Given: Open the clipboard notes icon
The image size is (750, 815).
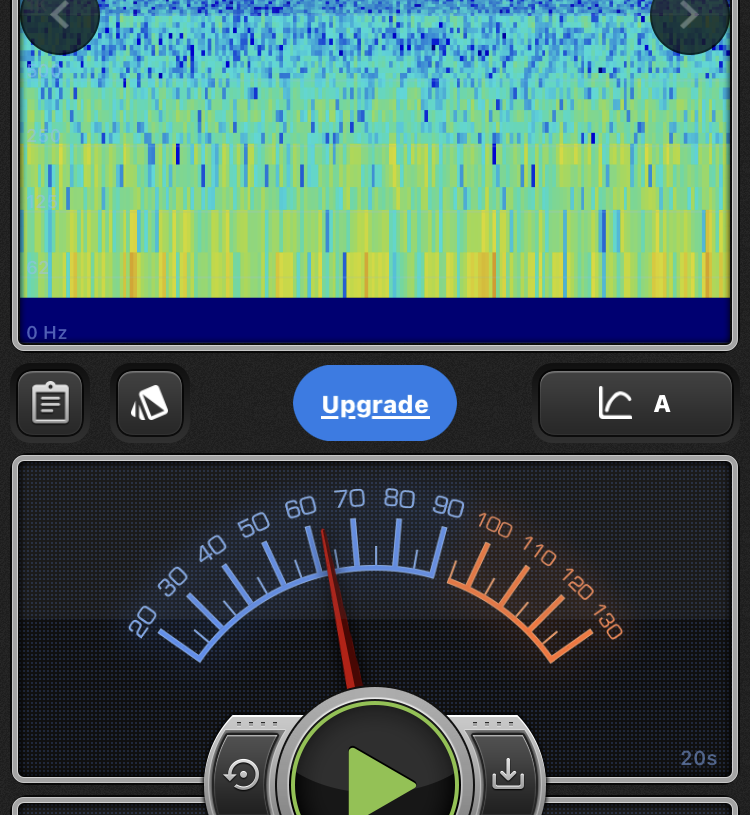Looking at the screenshot, I should click(x=50, y=404).
